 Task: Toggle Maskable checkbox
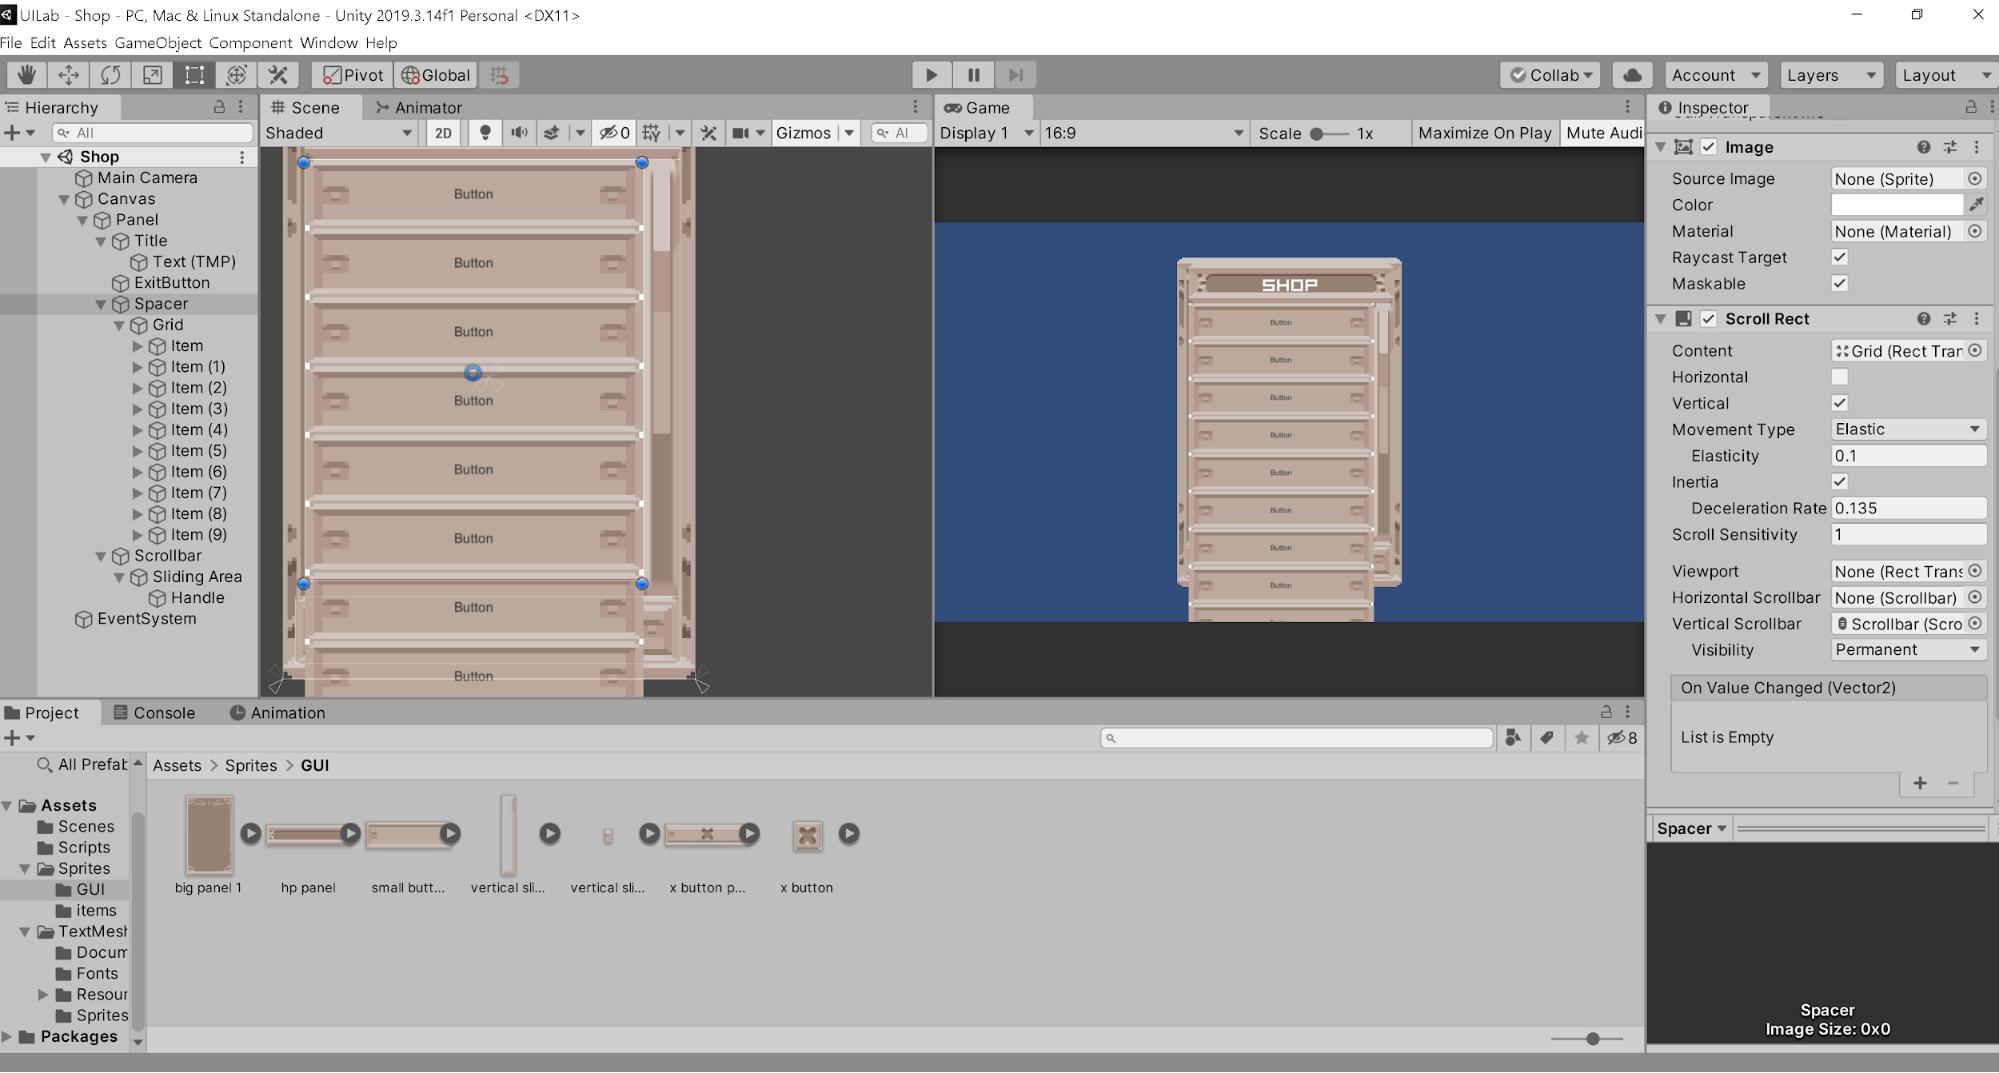click(1840, 283)
